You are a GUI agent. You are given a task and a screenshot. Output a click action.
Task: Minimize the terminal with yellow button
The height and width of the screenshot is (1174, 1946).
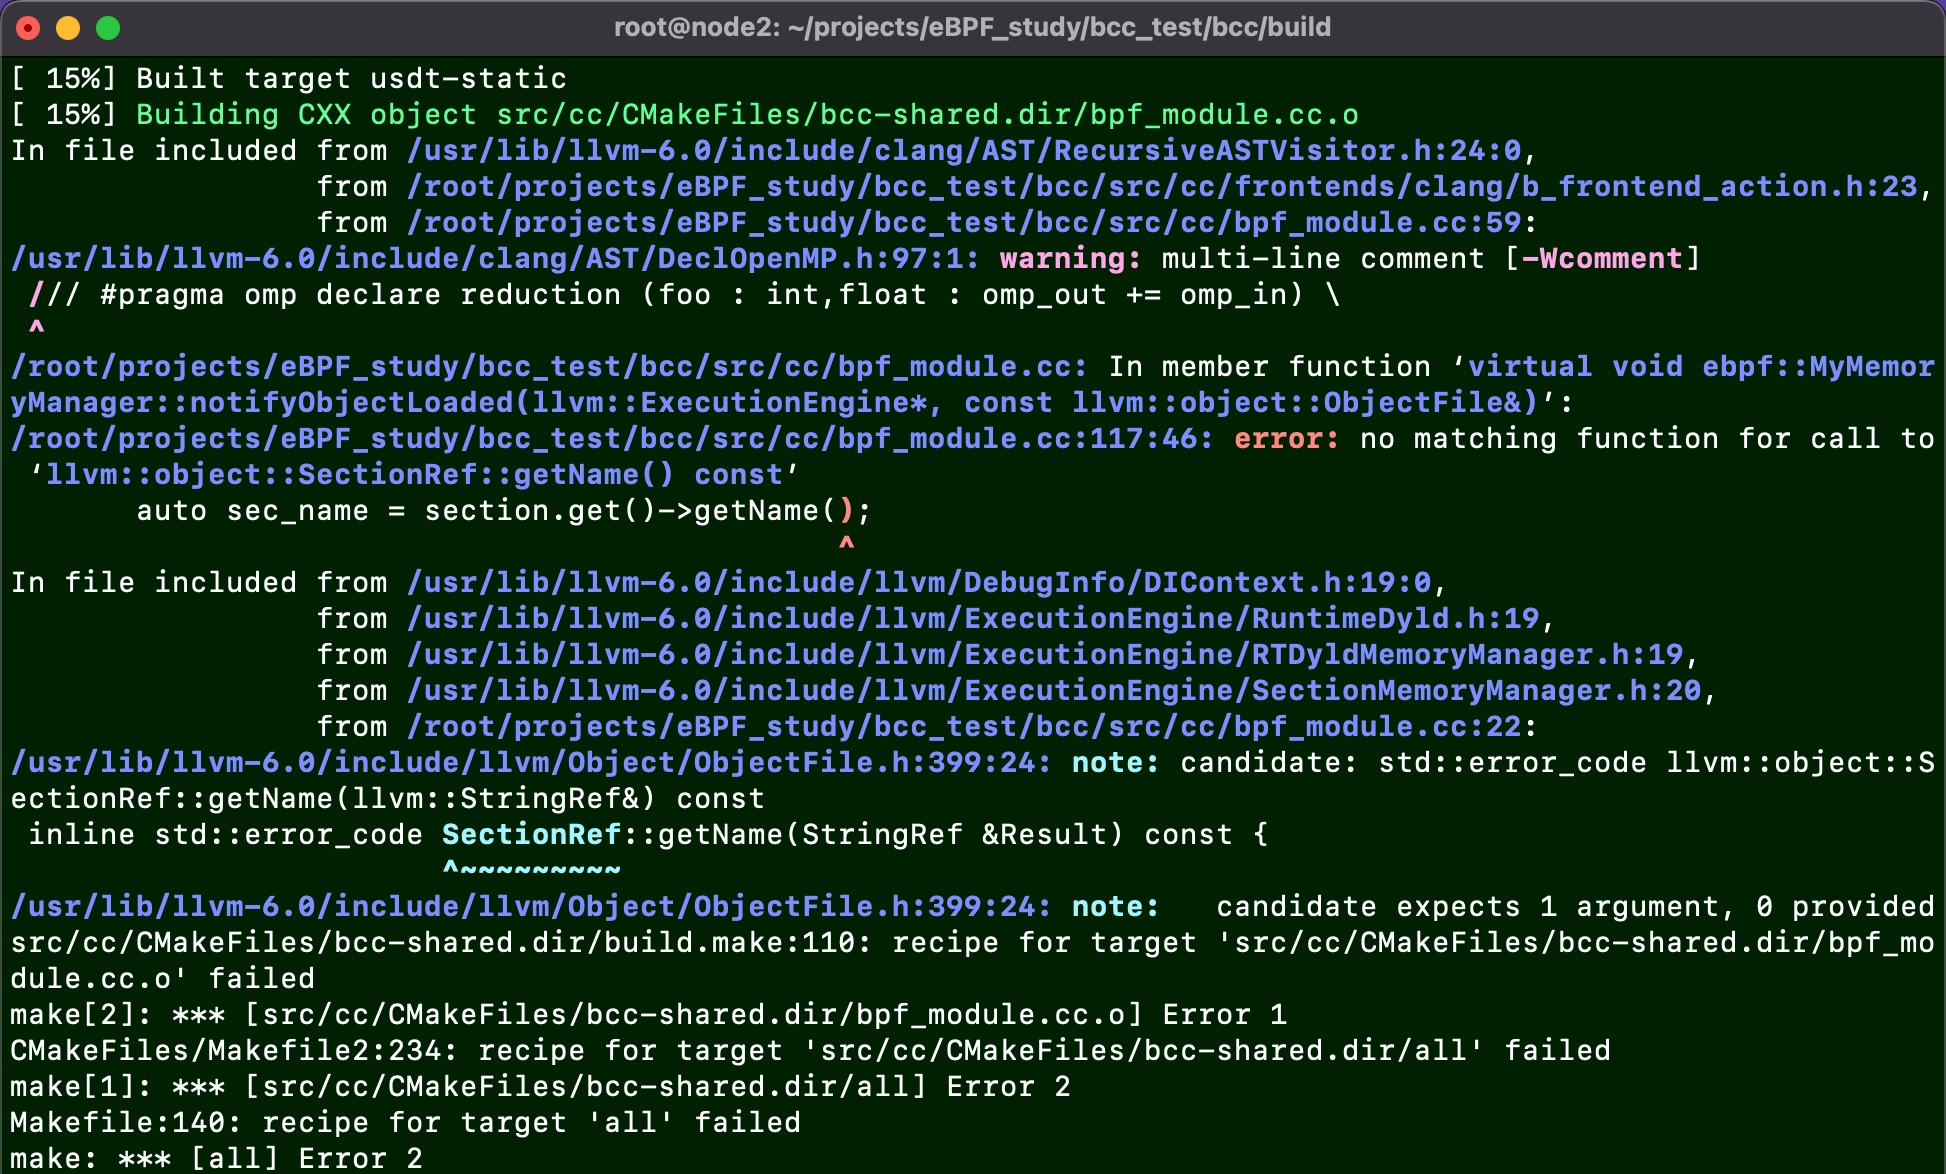(x=68, y=28)
